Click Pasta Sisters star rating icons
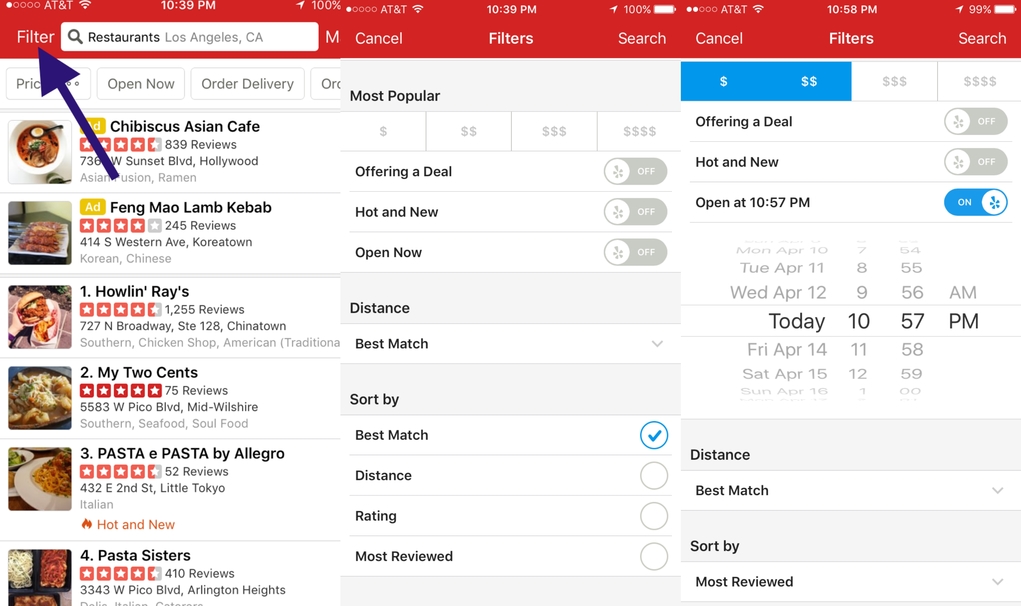Screen dimensions: 1021x606 tap(120, 573)
